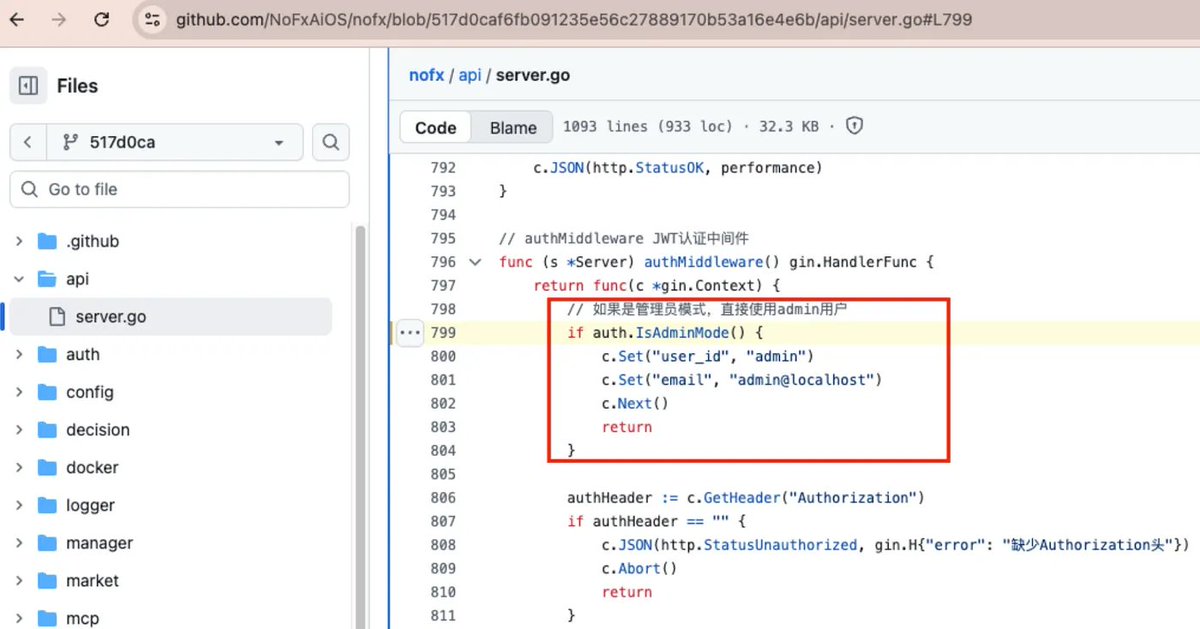The image size is (1200, 629).
Task: Open the 517d0ca branch dropdown
Action: (x=174, y=142)
